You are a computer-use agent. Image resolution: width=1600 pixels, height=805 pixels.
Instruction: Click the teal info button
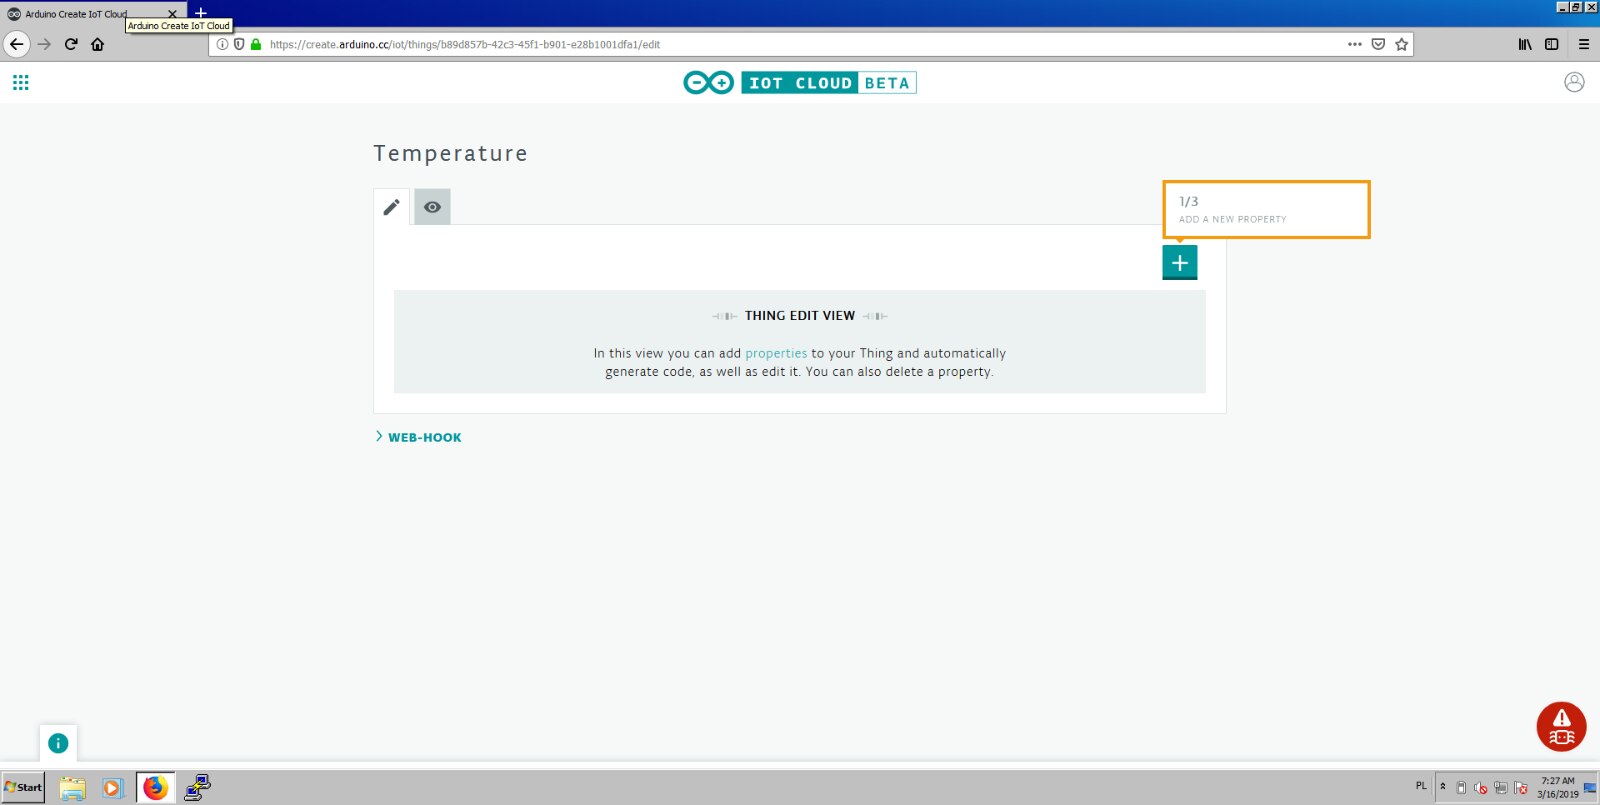point(58,743)
